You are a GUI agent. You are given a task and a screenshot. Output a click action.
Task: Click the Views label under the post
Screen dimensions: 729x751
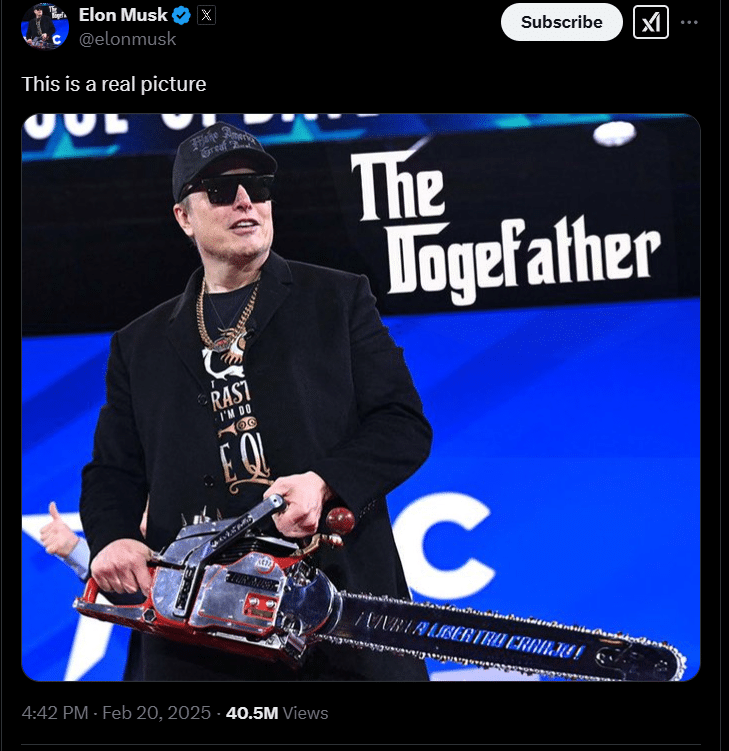coord(306,713)
